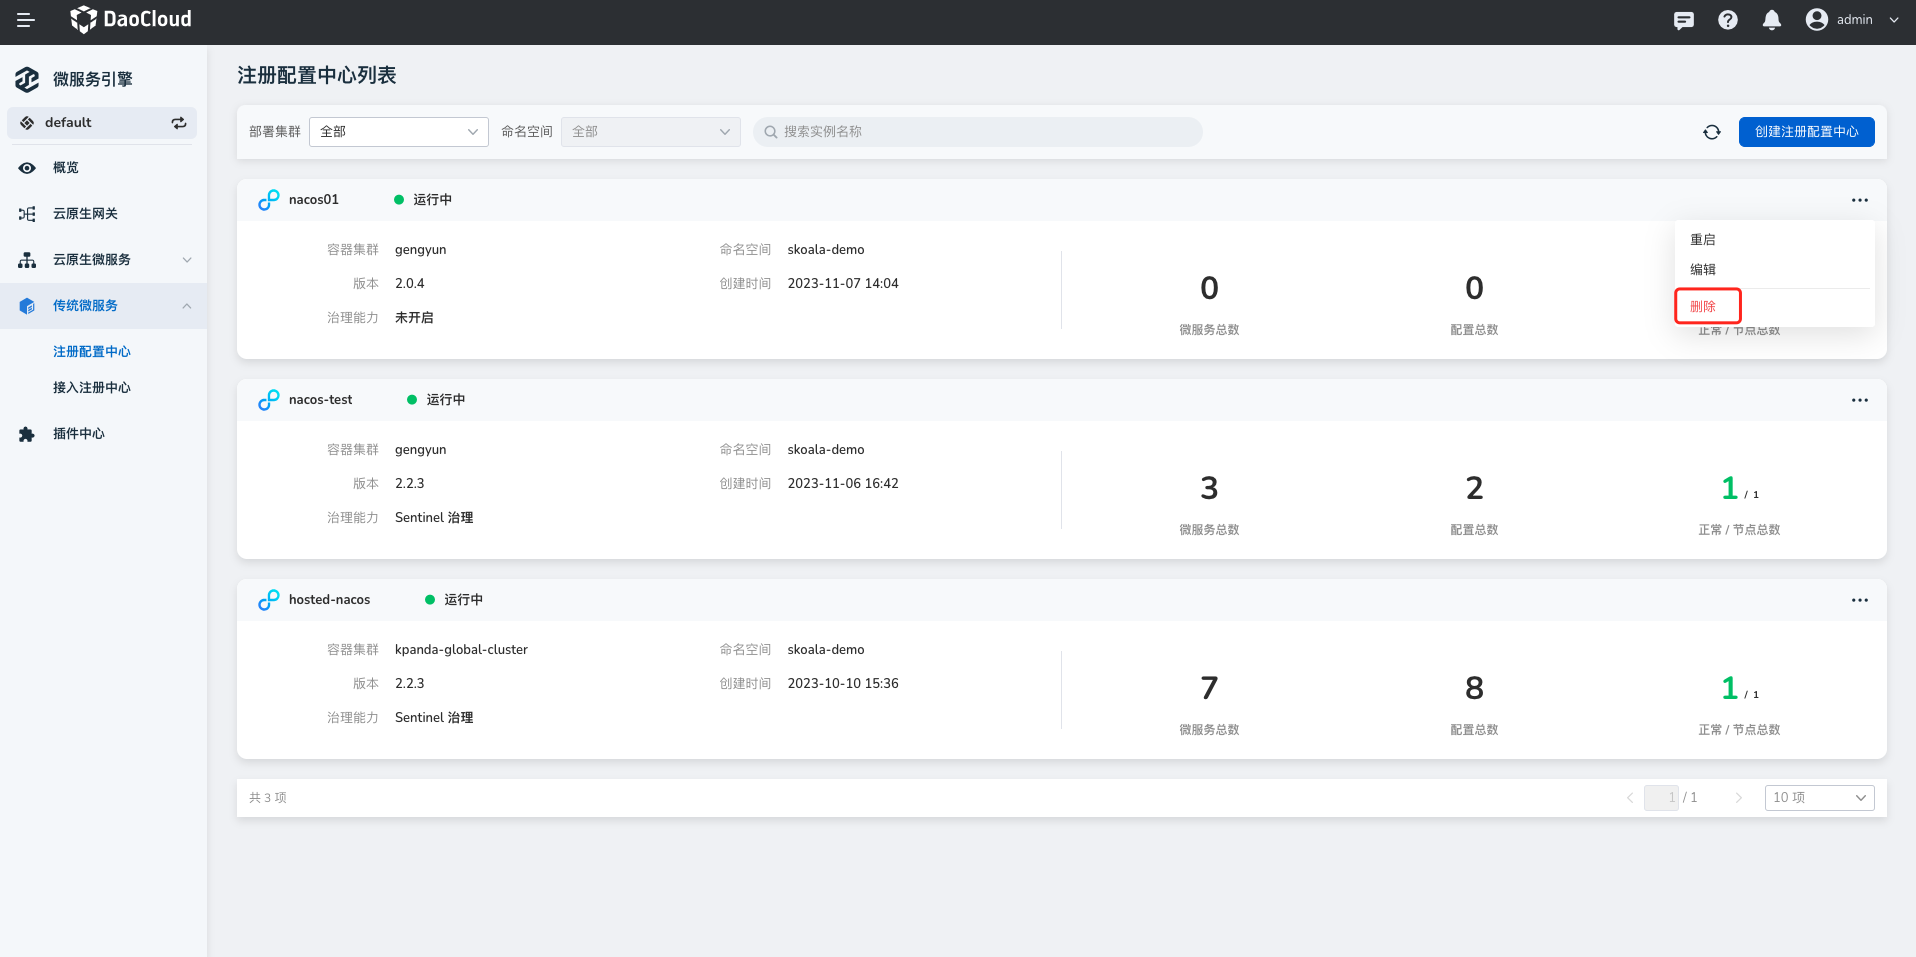Click the refresh list icon
This screenshot has width=1916, height=957.
[x=1712, y=132]
